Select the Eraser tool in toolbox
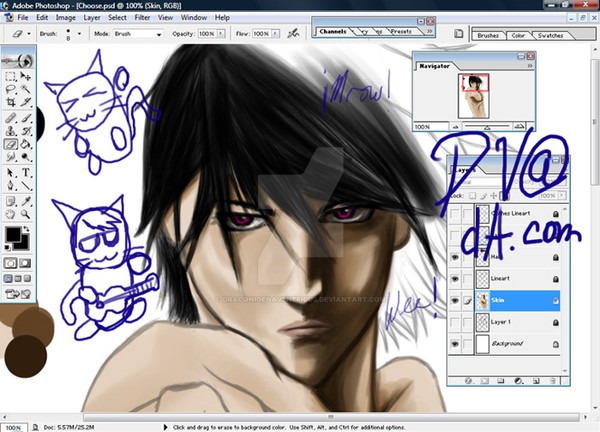Image resolution: width=600 pixels, height=432 pixels. [11, 144]
